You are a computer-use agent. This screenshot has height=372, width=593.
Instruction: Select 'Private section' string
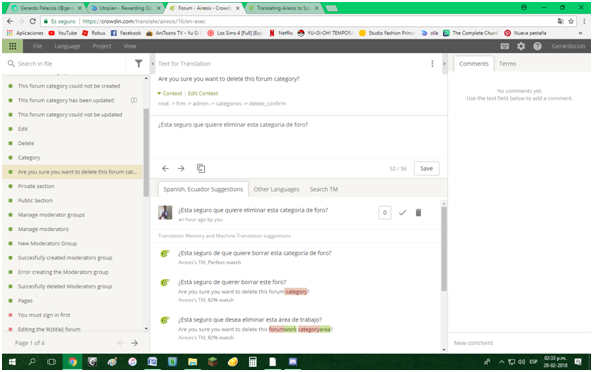[x=72, y=186]
